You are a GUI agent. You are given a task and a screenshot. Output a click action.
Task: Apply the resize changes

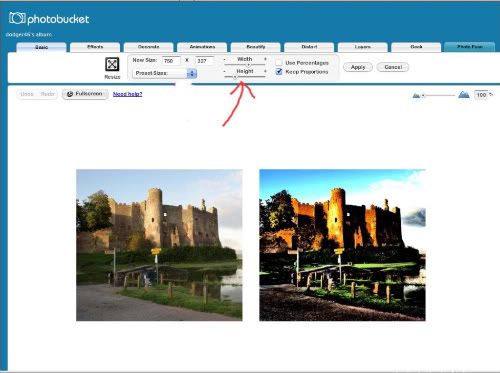(358, 67)
